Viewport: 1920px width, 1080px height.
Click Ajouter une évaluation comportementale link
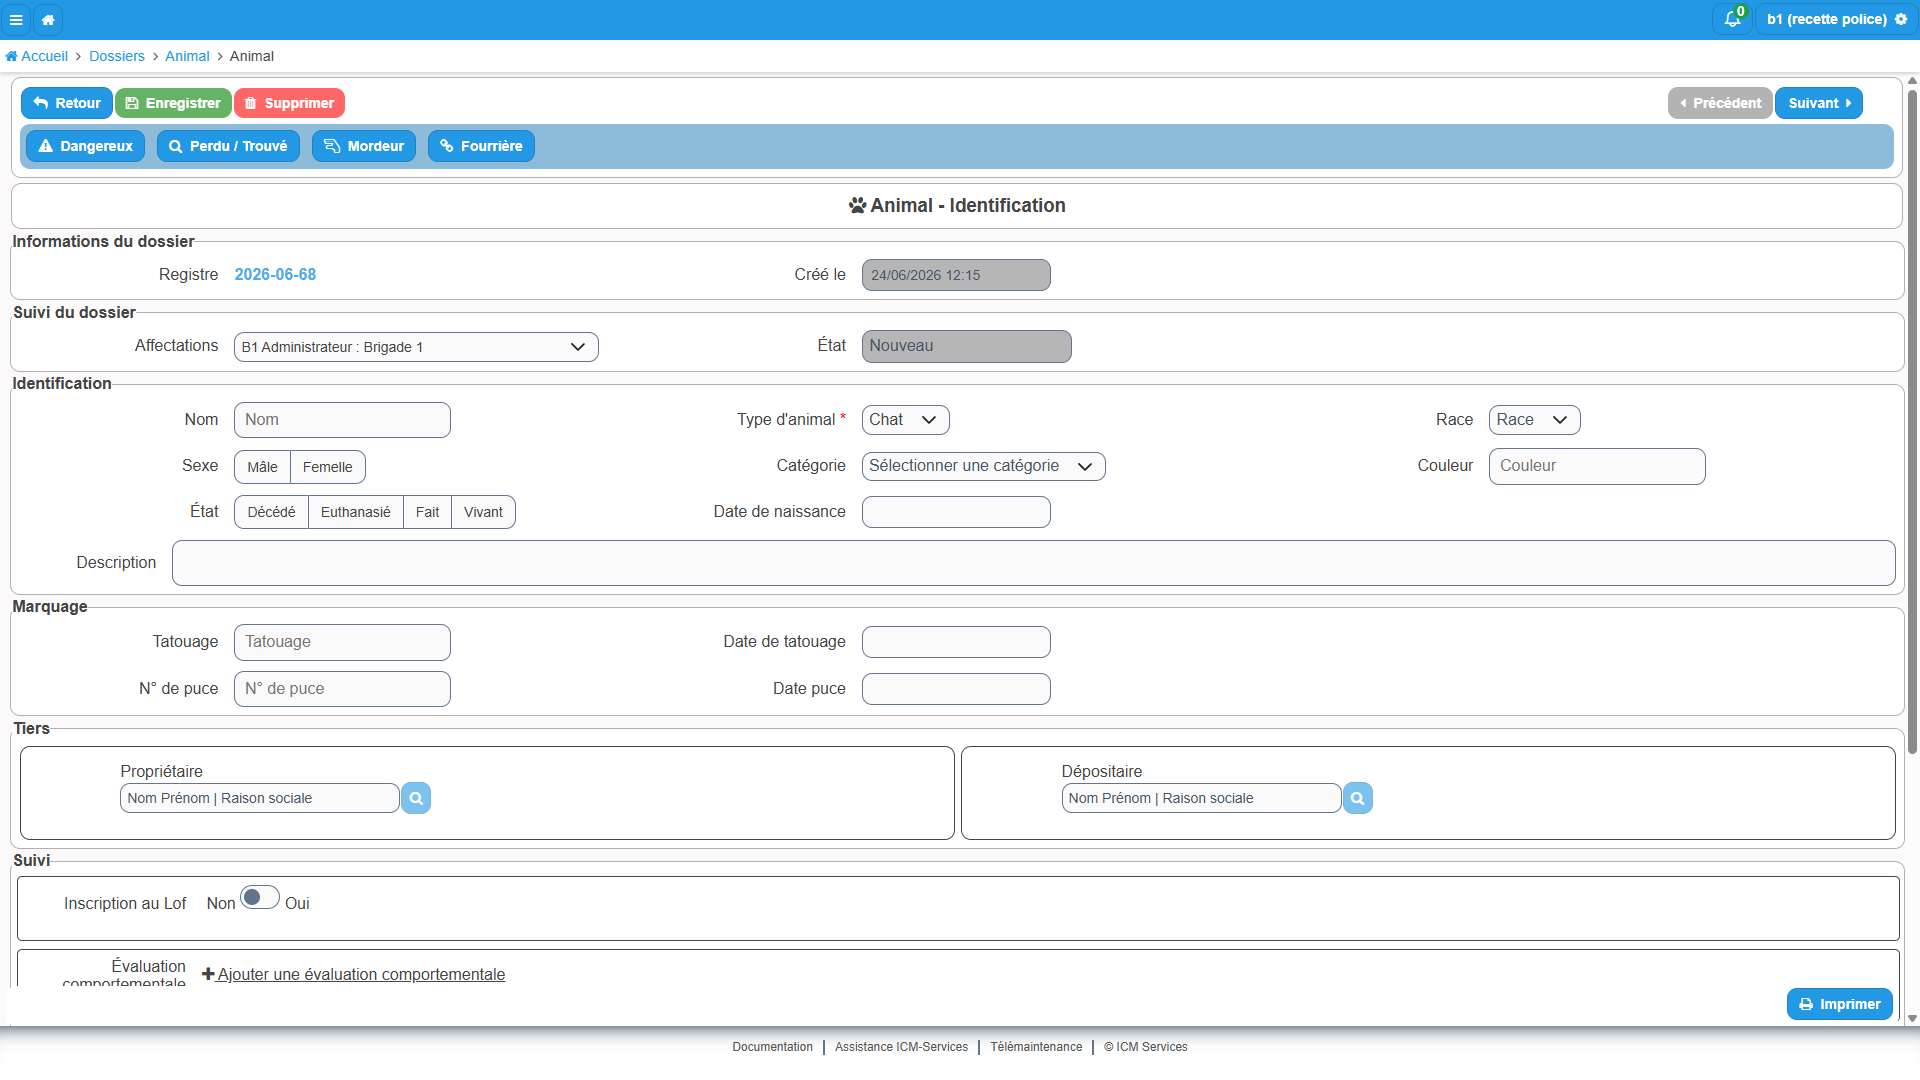tap(361, 974)
